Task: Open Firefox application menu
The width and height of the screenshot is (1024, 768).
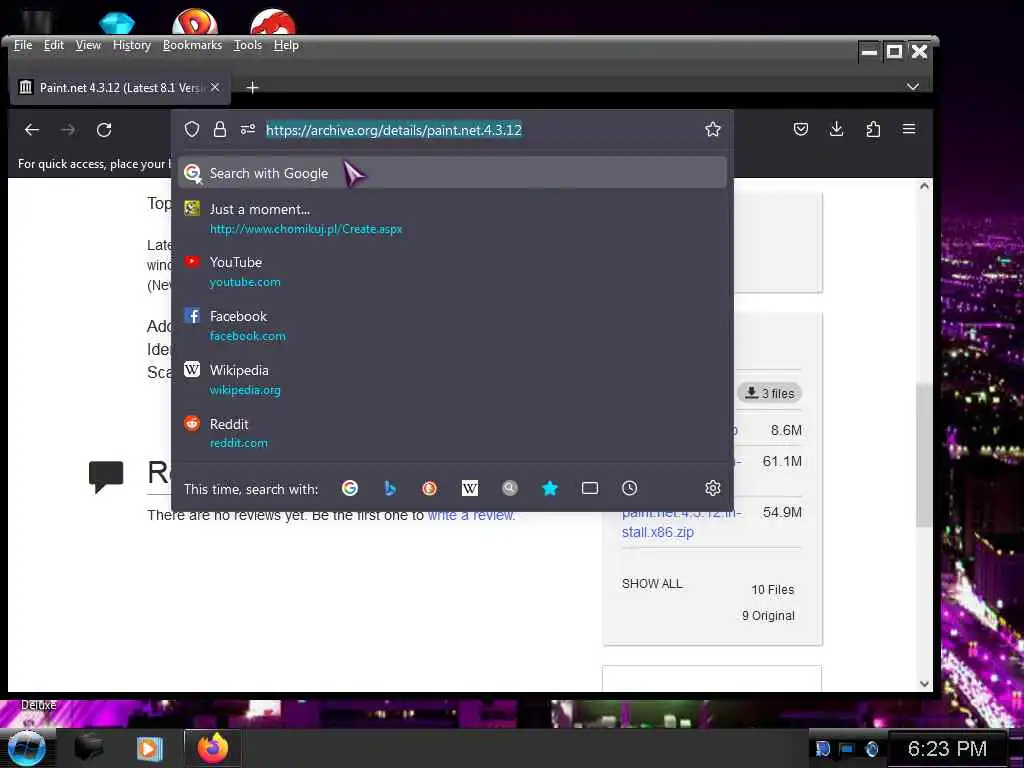Action: point(908,129)
